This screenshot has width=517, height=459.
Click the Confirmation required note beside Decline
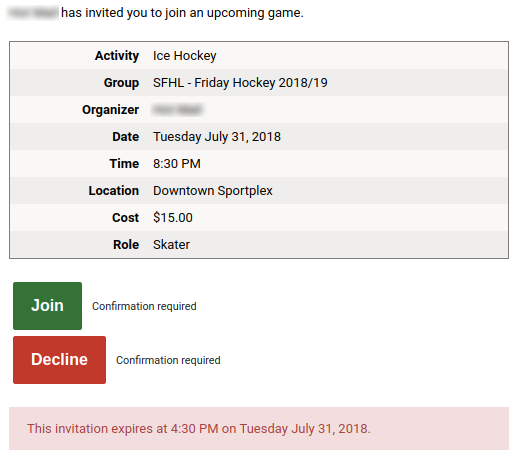click(168, 360)
